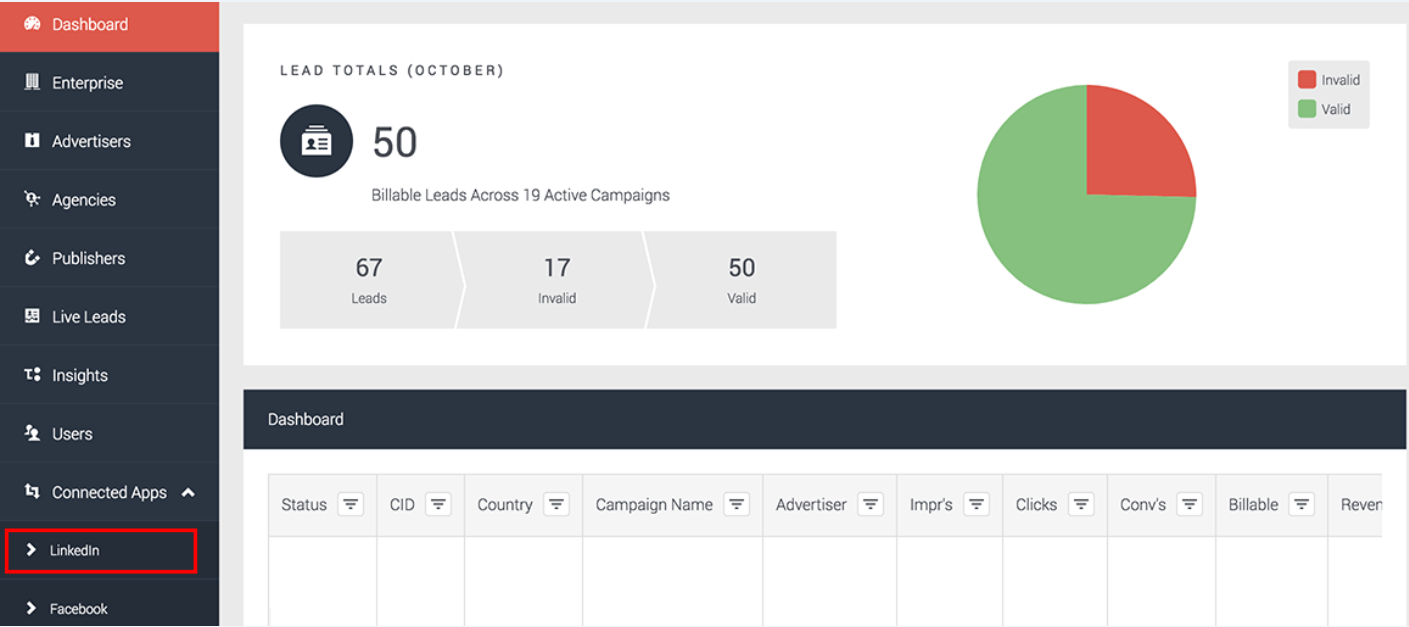Click 'Billable Leads Across 19 Active Campaigns' text
The width and height of the screenshot is (1409, 627).
click(x=520, y=195)
